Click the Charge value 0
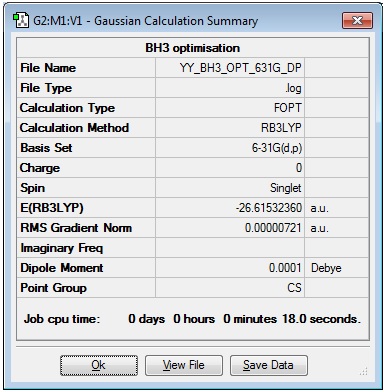 (x=299, y=168)
